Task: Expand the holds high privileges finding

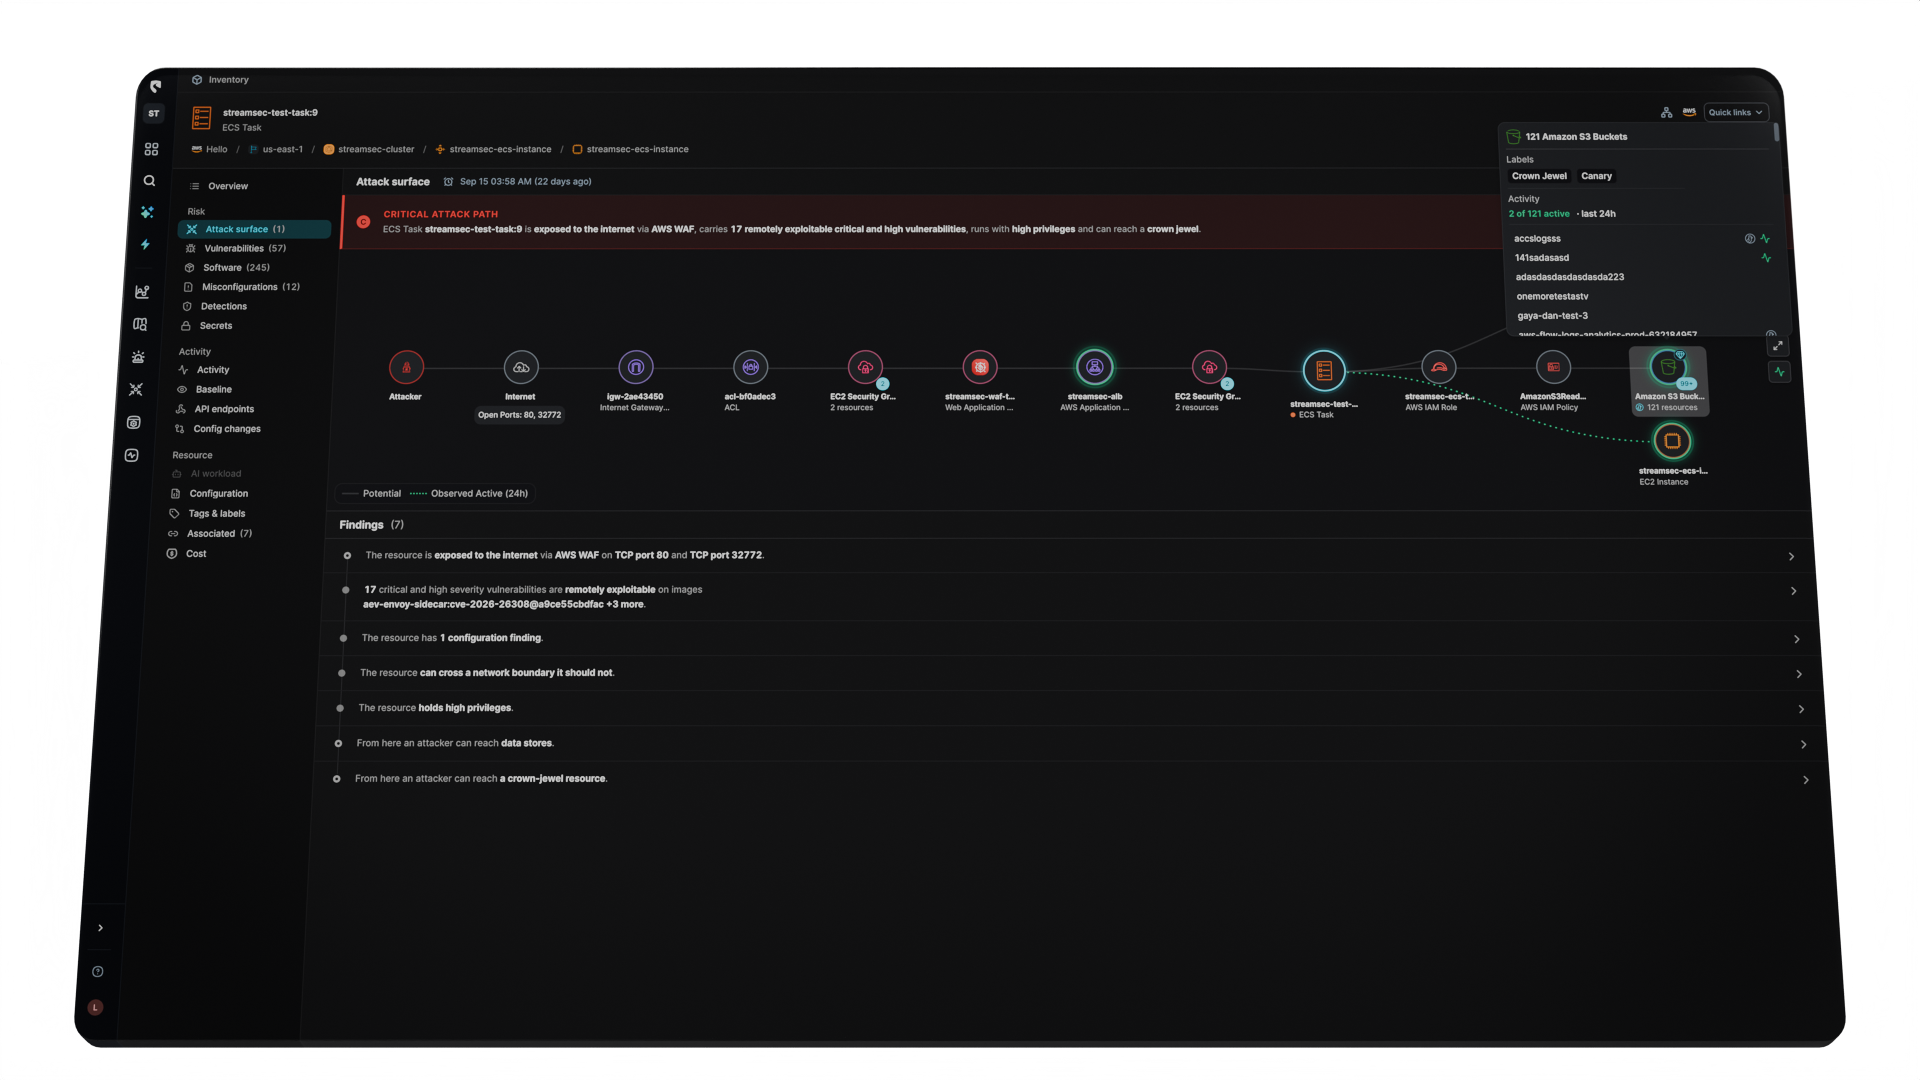Action: point(1801,709)
